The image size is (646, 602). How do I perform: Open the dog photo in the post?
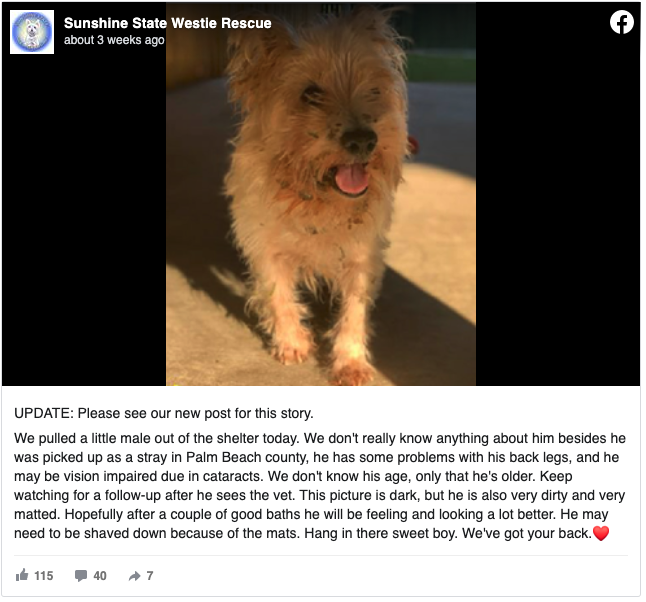pyautogui.click(x=321, y=194)
